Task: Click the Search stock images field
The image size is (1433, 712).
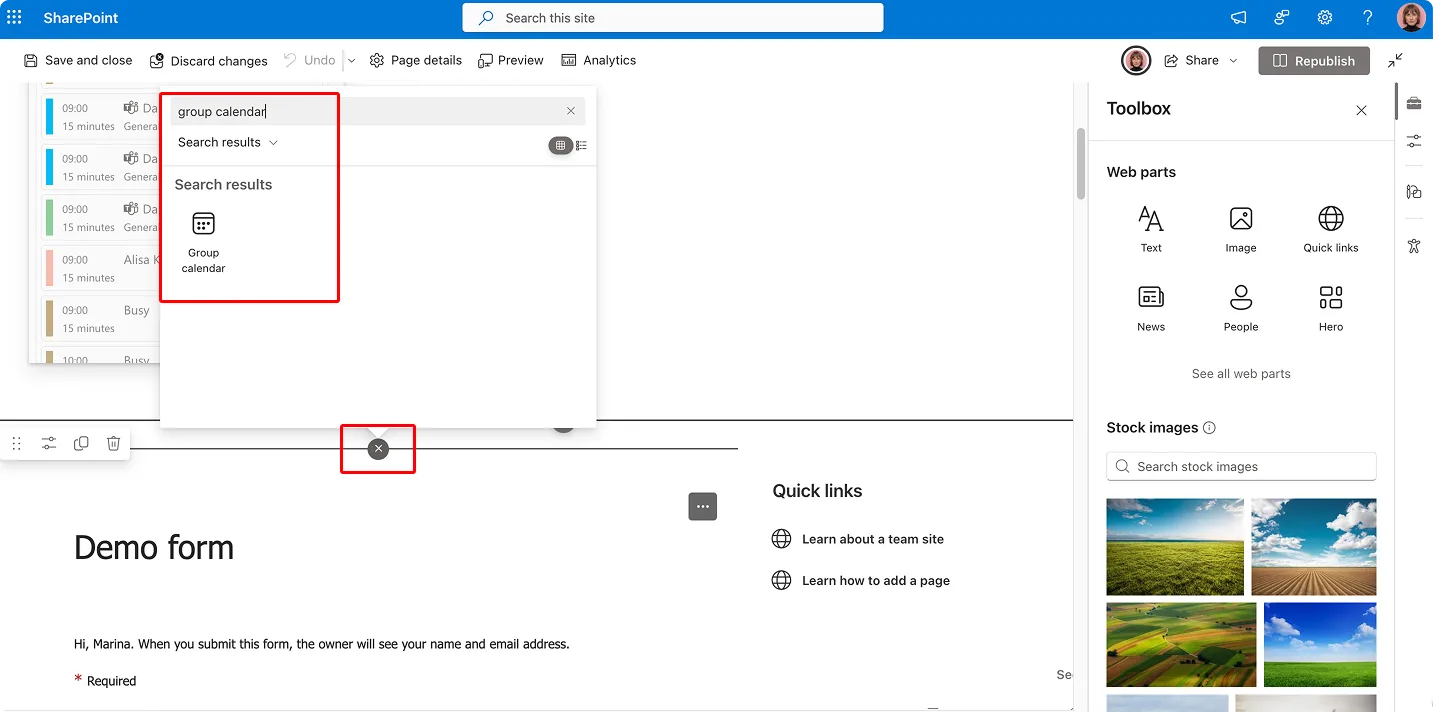Action: tap(1240, 466)
